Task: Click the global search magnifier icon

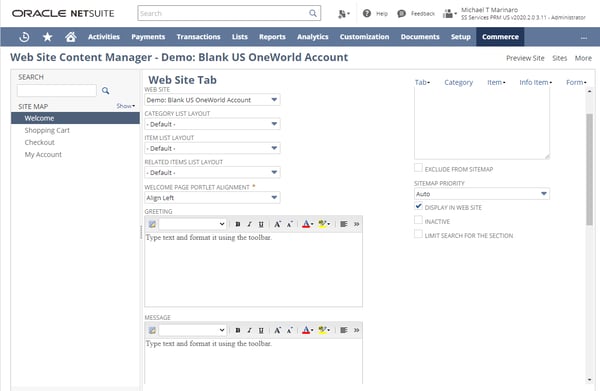Action: point(313,13)
